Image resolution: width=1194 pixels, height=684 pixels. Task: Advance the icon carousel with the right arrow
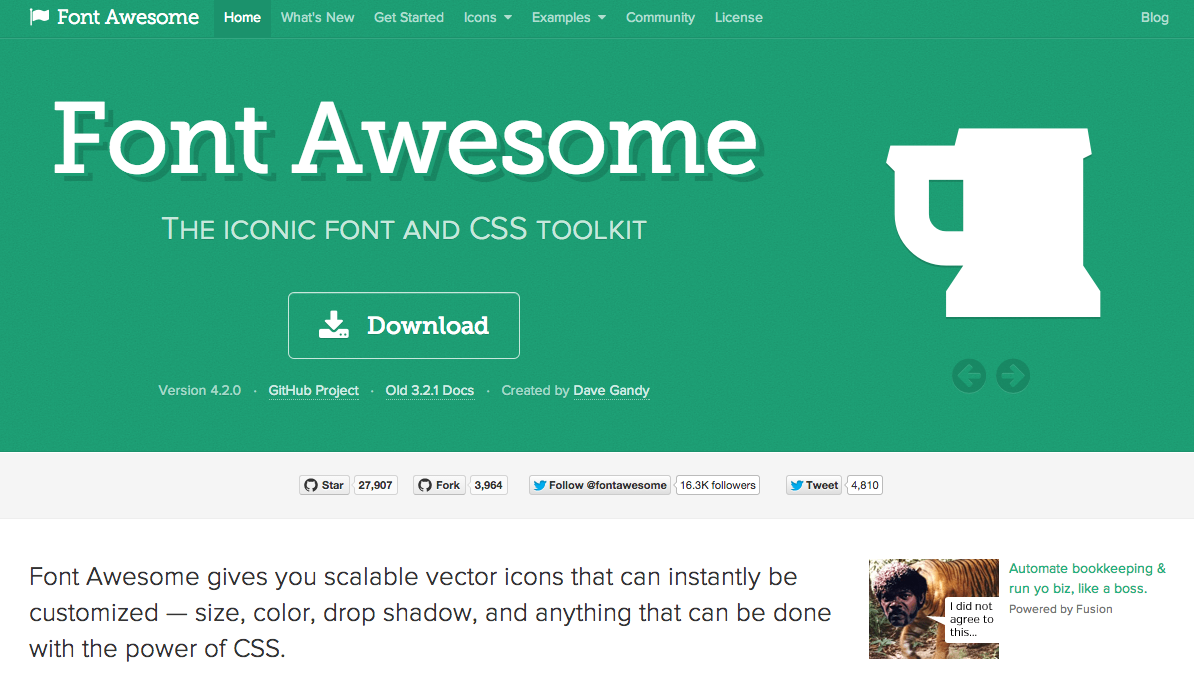tap(1012, 375)
